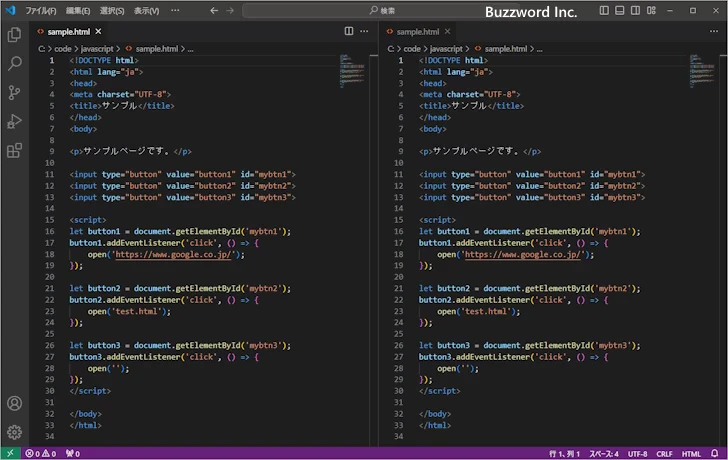Click the Accounts icon in activity bar

point(14,404)
